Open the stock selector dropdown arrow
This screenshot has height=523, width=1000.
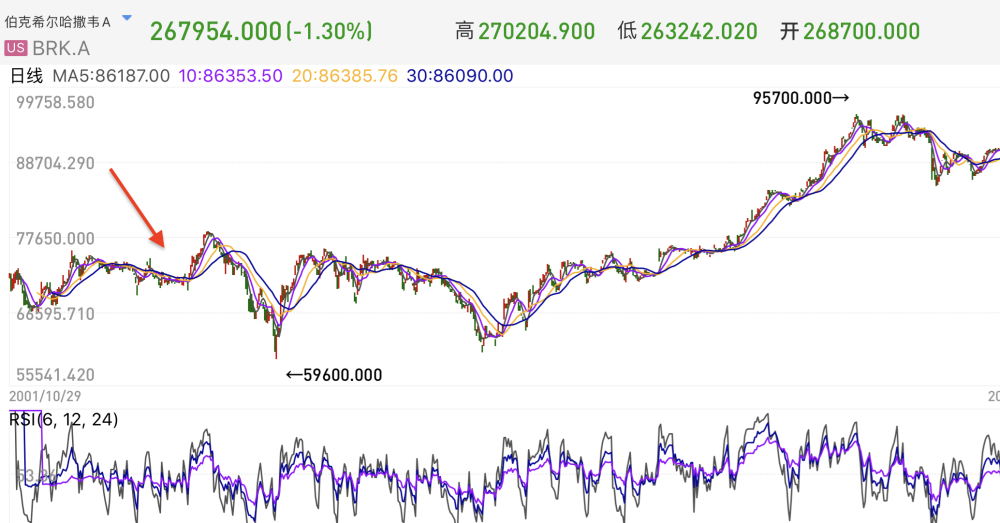click(127, 18)
